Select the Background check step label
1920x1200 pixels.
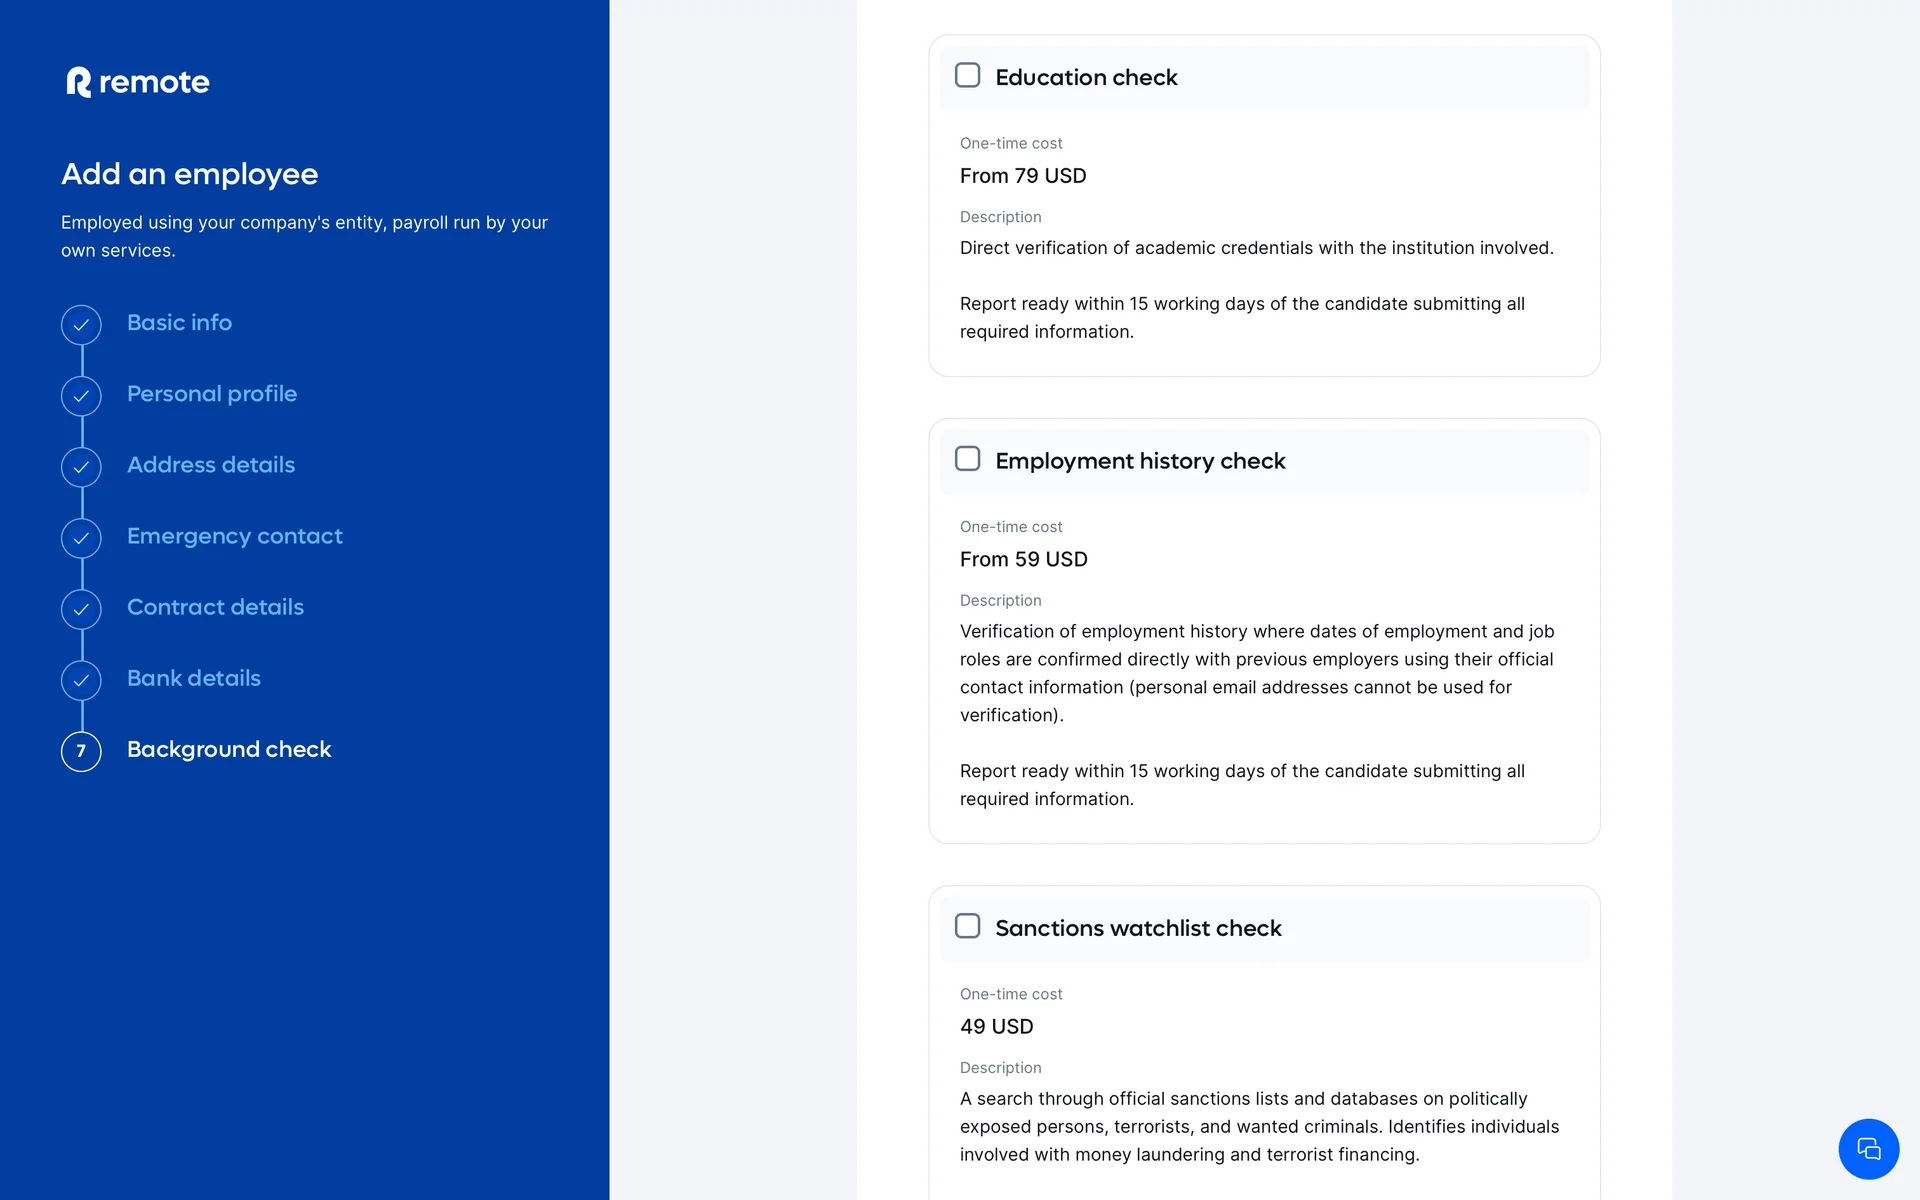coord(228,749)
